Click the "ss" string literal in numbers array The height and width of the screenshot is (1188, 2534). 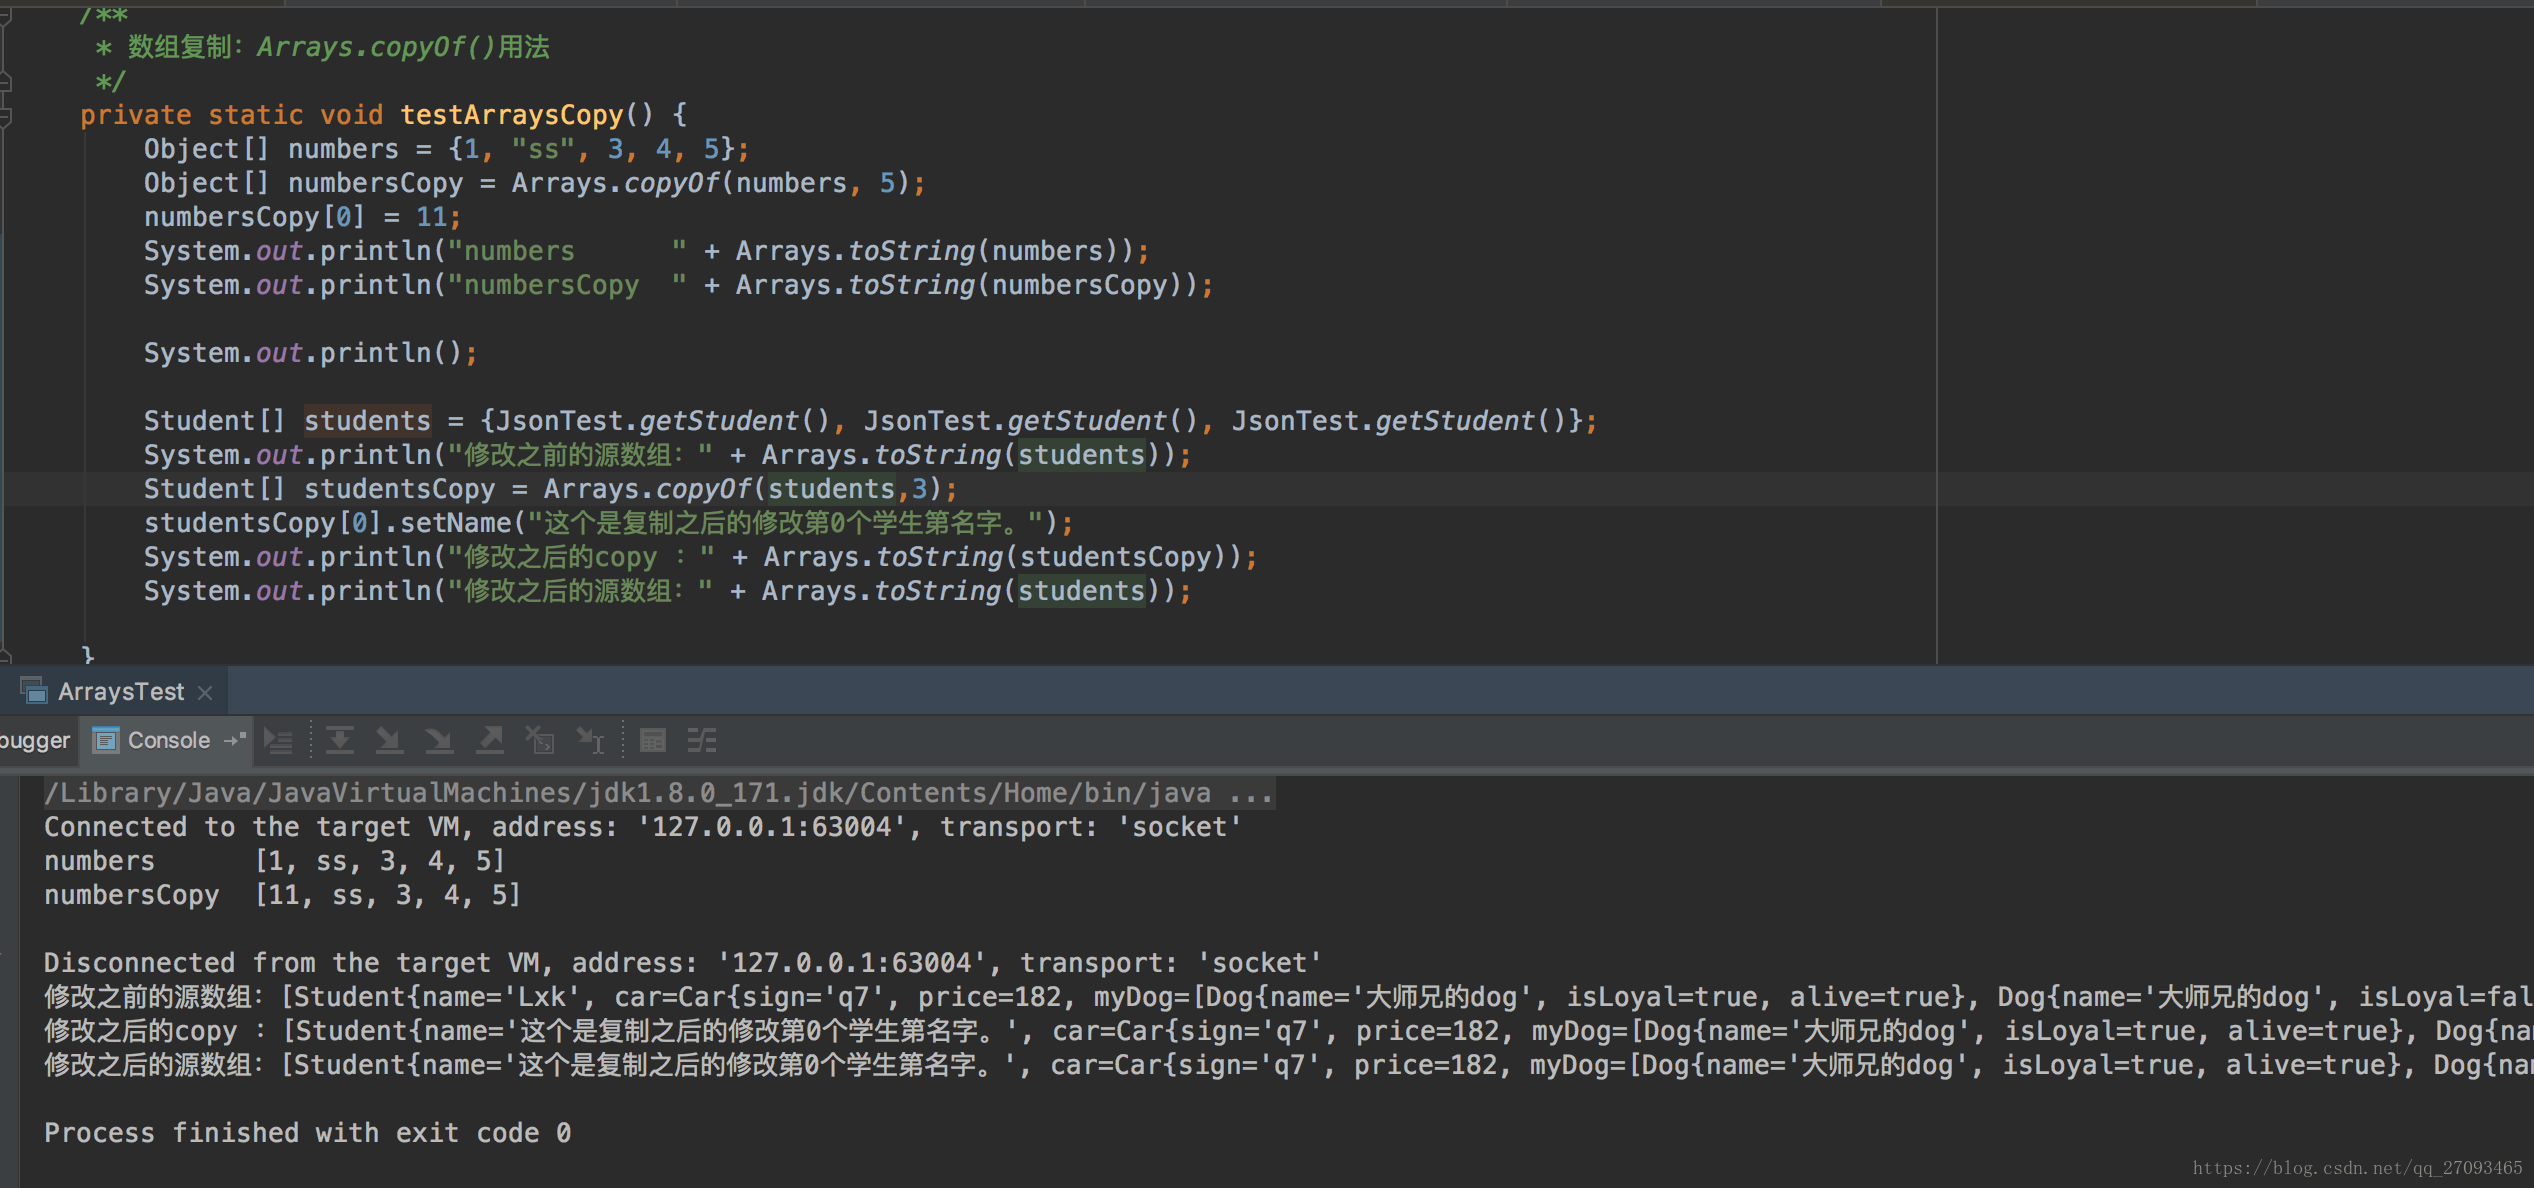543,149
